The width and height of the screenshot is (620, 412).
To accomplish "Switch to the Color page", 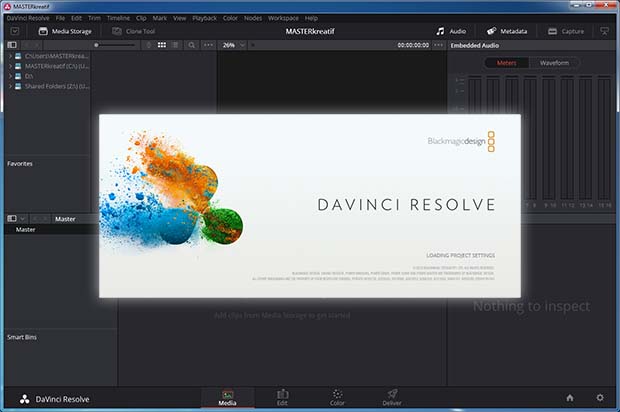I will [x=337, y=398].
